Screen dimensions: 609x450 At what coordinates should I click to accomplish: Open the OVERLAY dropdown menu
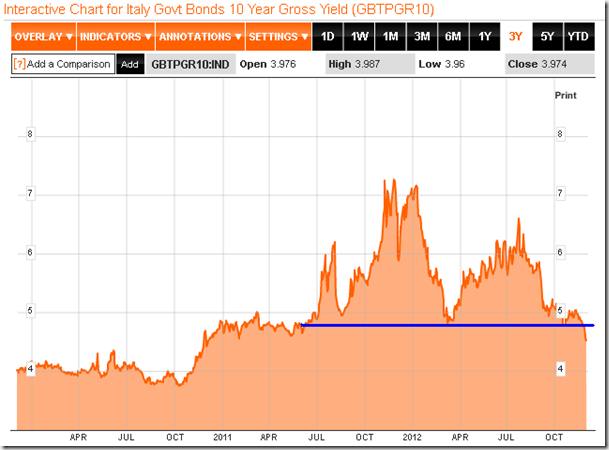[x=43, y=37]
